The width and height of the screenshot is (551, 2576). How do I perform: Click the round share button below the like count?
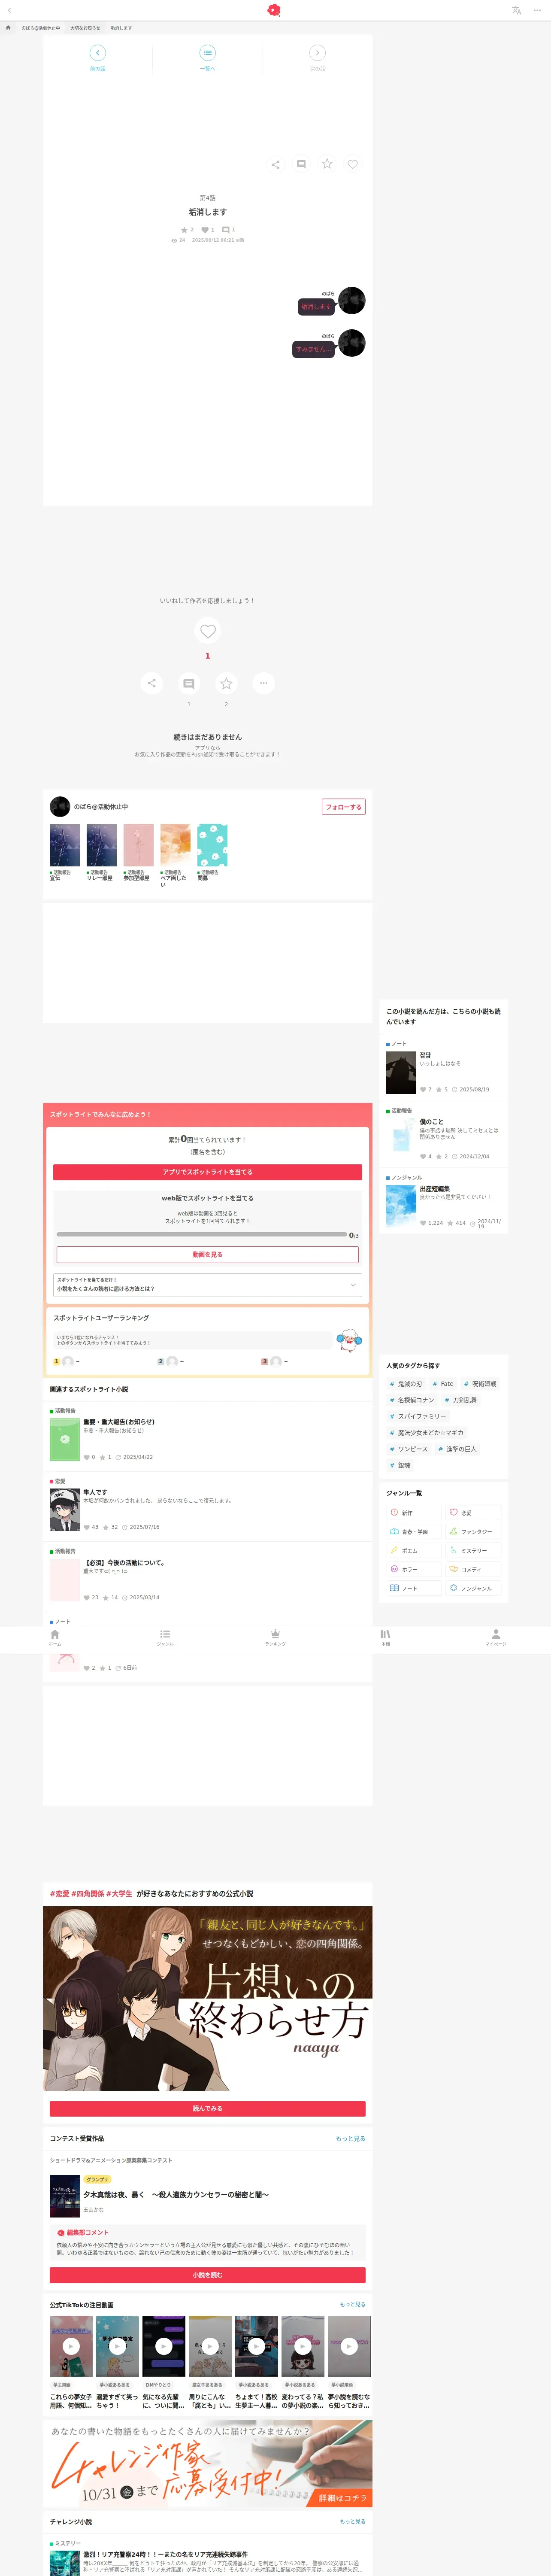pos(151,683)
